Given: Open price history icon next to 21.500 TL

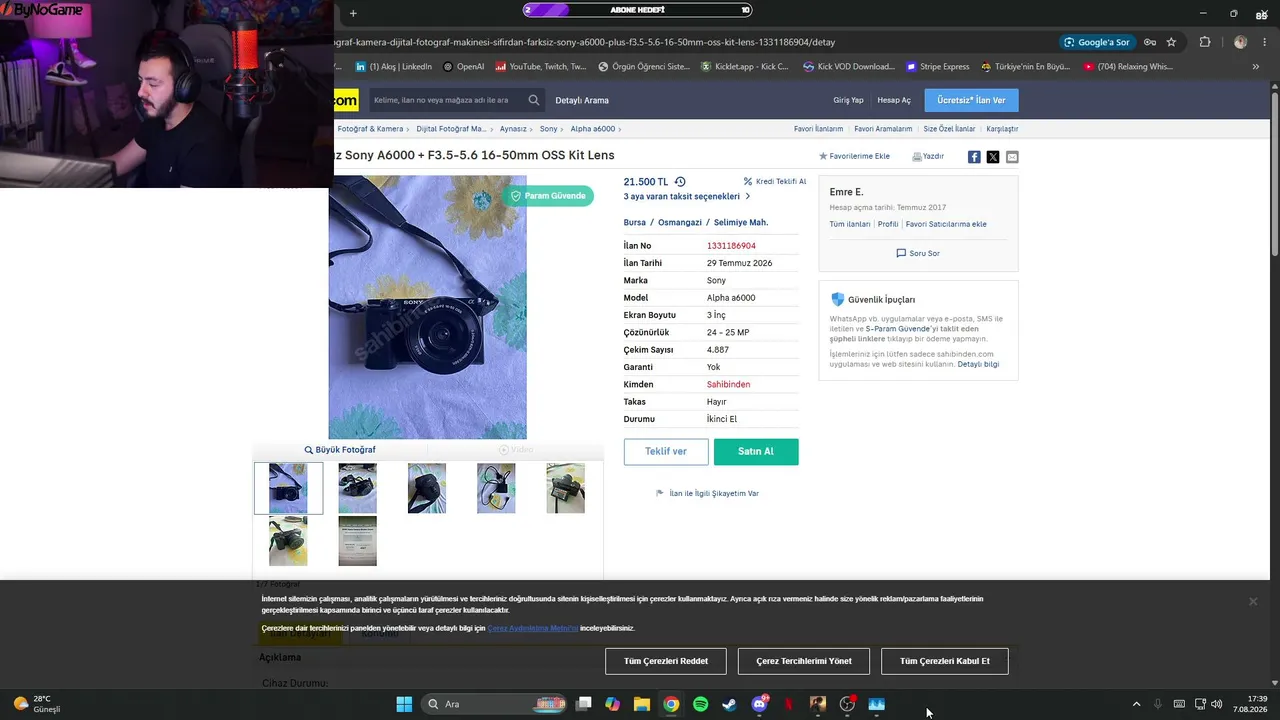Looking at the screenshot, I should point(680,182).
